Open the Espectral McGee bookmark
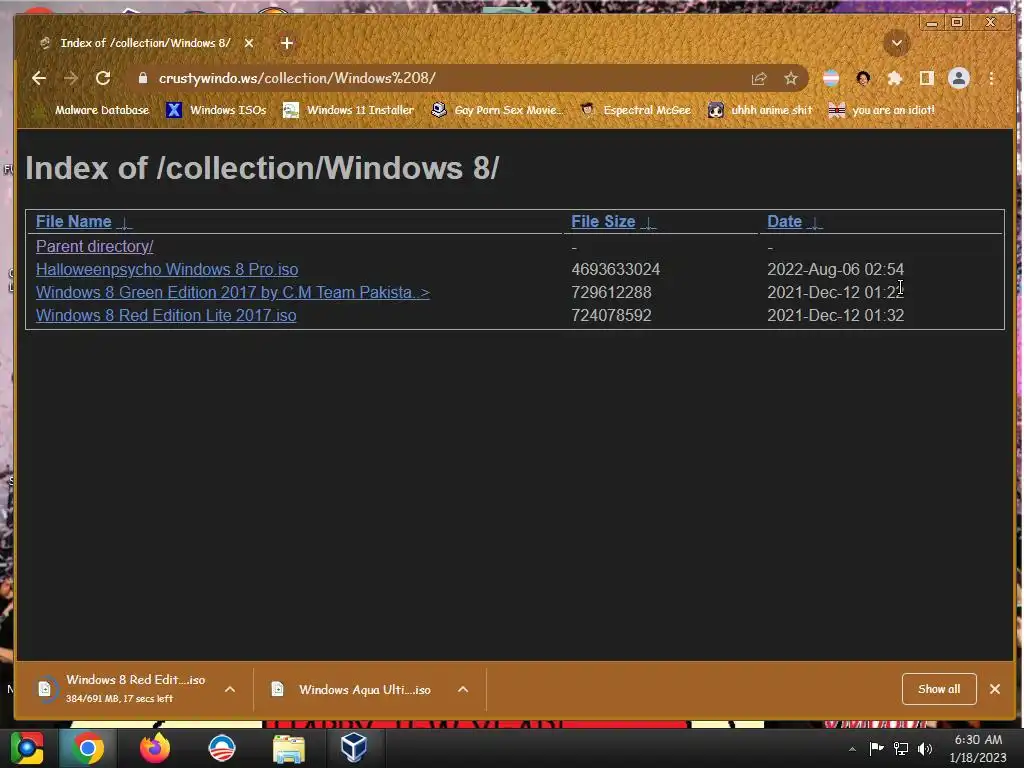The height and width of the screenshot is (768, 1024). point(635,110)
